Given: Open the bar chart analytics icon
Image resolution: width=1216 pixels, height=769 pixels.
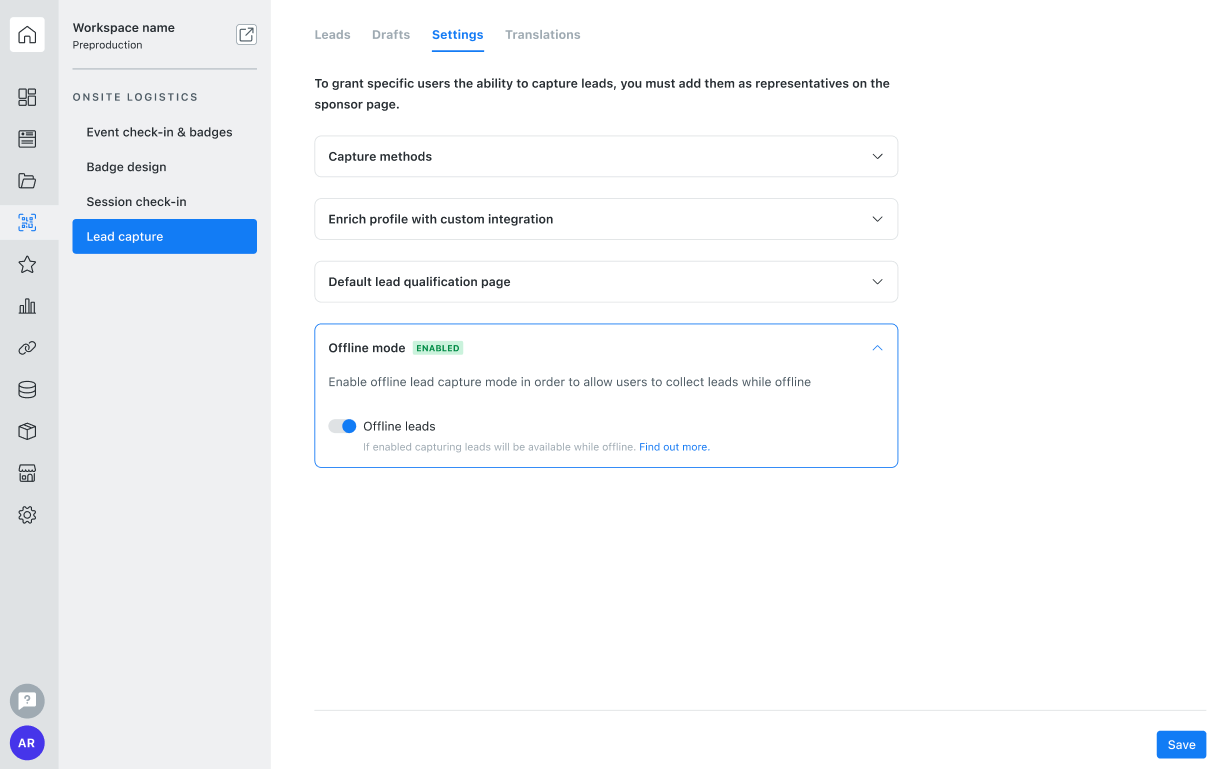Looking at the screenshot, I should 27,307.
